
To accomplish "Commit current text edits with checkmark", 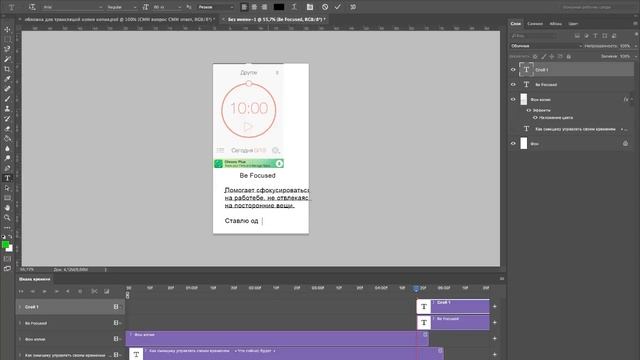I will (x=338, y=7).
